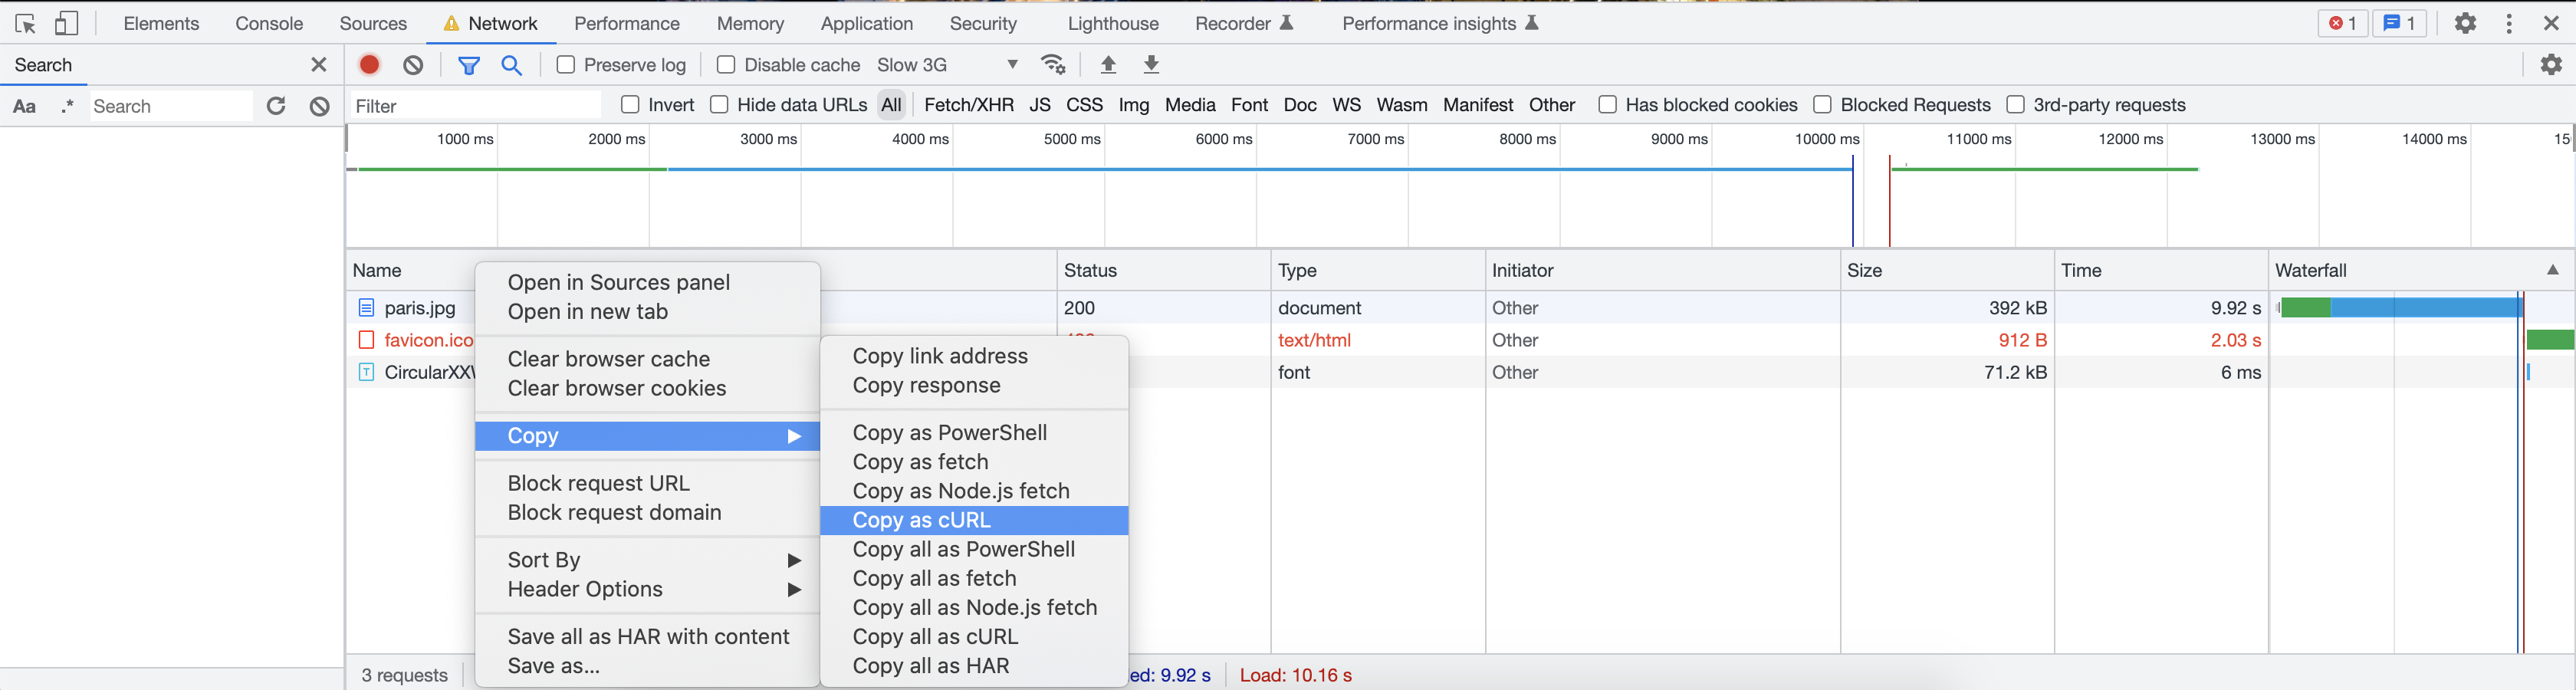Open network search with magnifier icon
The height and width of the screenshot is (690, 2576).
pos(512,65)
